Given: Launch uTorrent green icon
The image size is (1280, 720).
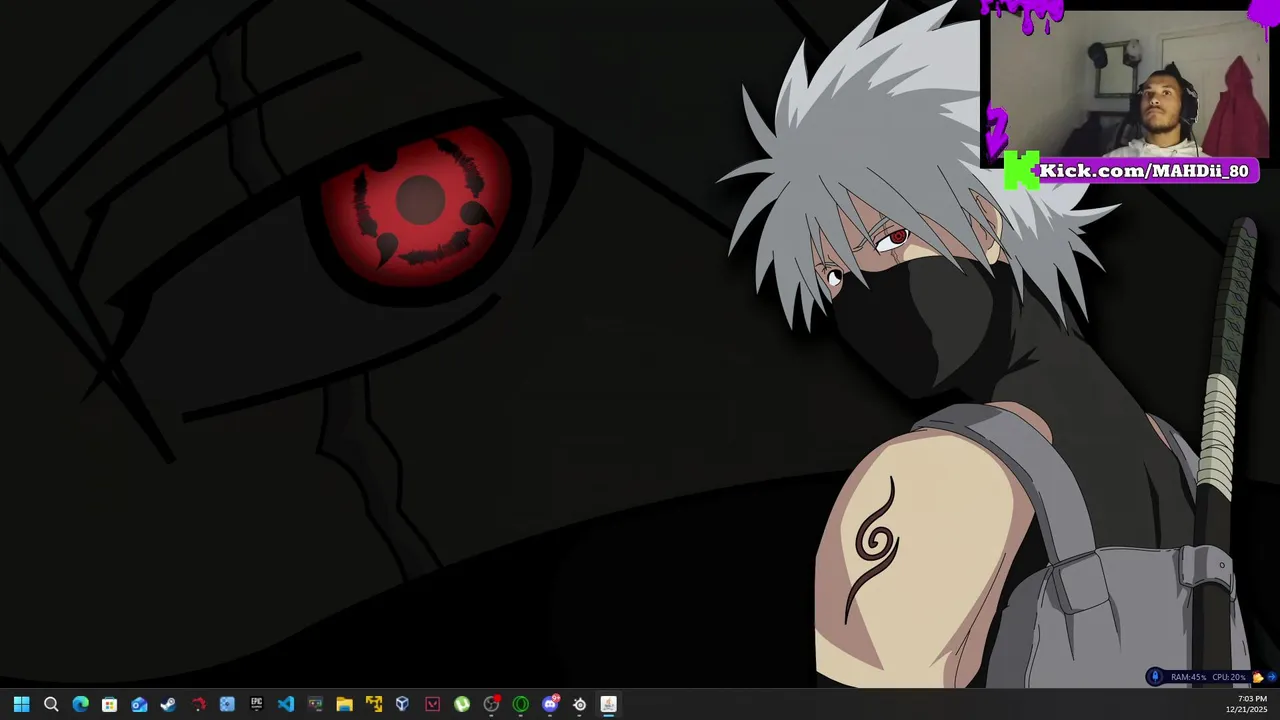Looking at the screenshot, I should [462, 705].
